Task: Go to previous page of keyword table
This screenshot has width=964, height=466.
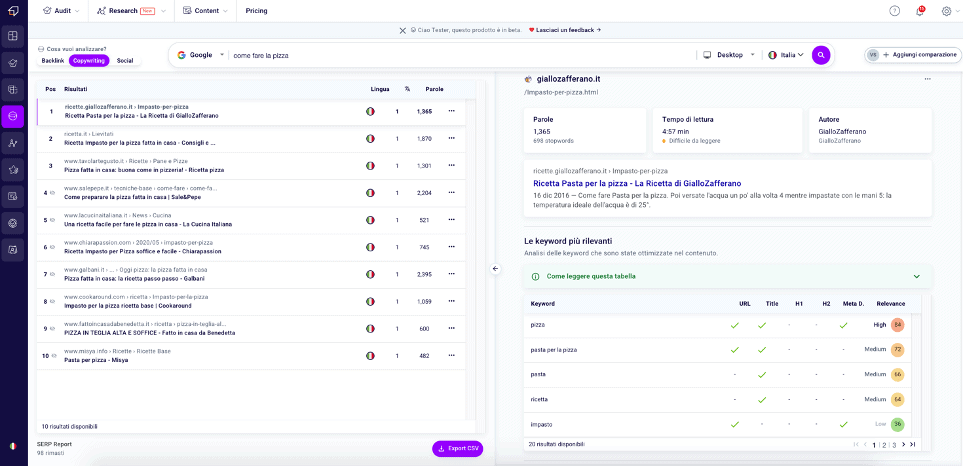Action: pyautogui.click(x=866, y=444)
